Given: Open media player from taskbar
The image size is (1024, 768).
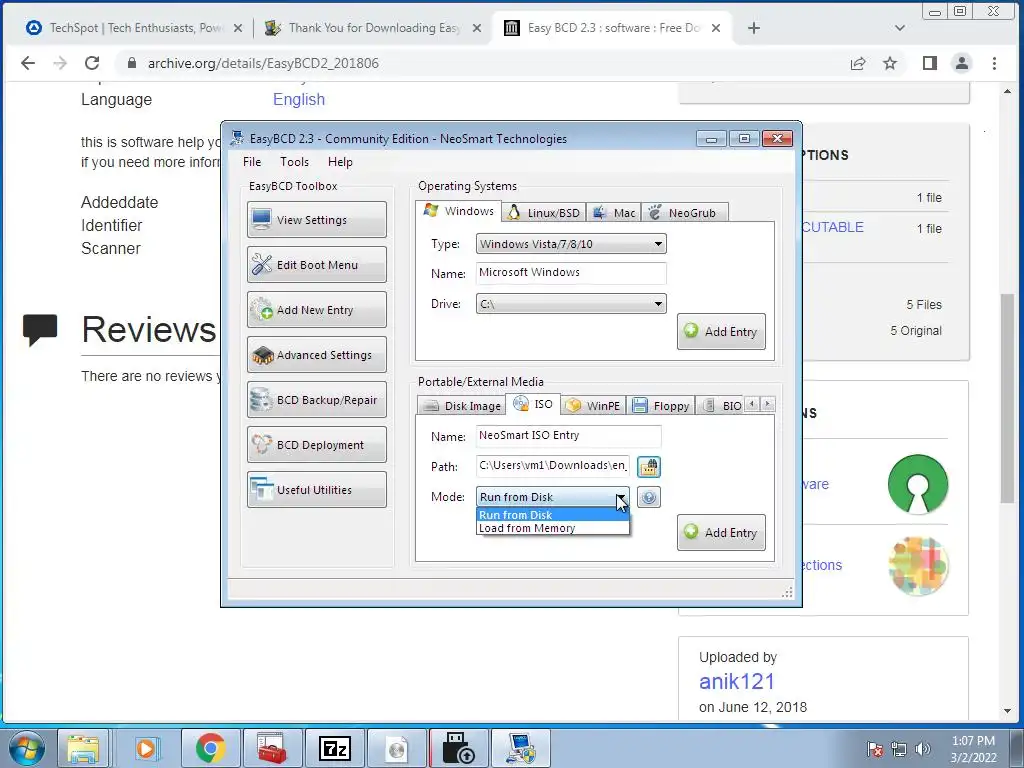Looking at the screenshot, I should (145, 748).
